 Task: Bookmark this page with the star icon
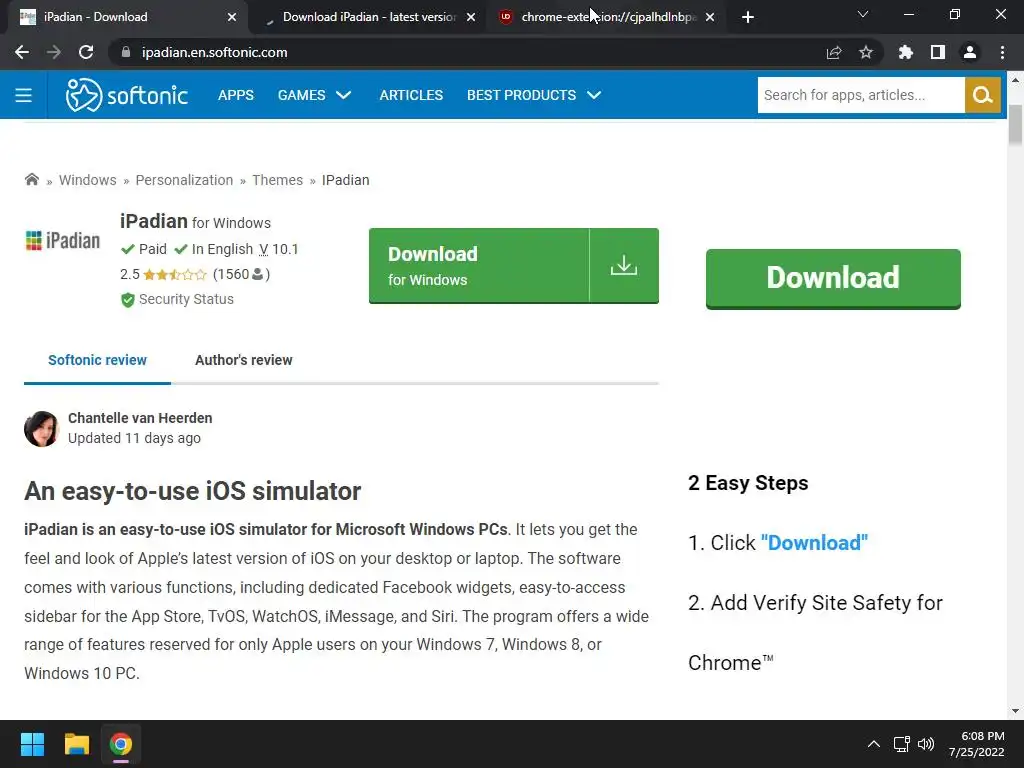point(866,52)
